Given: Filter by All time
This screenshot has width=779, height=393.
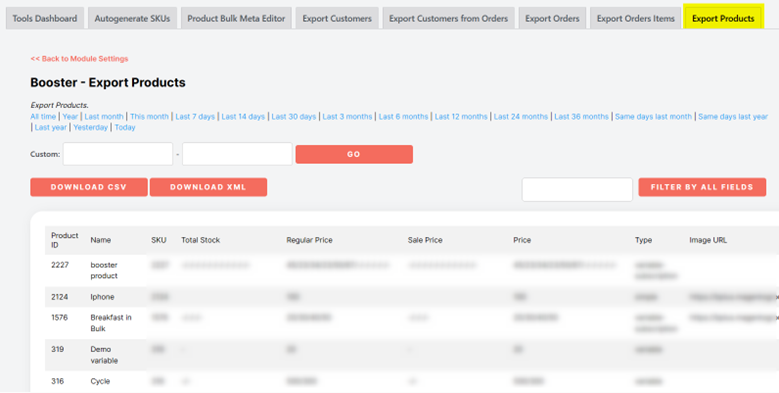Looking at the screenshot, I should click(43, 116).
